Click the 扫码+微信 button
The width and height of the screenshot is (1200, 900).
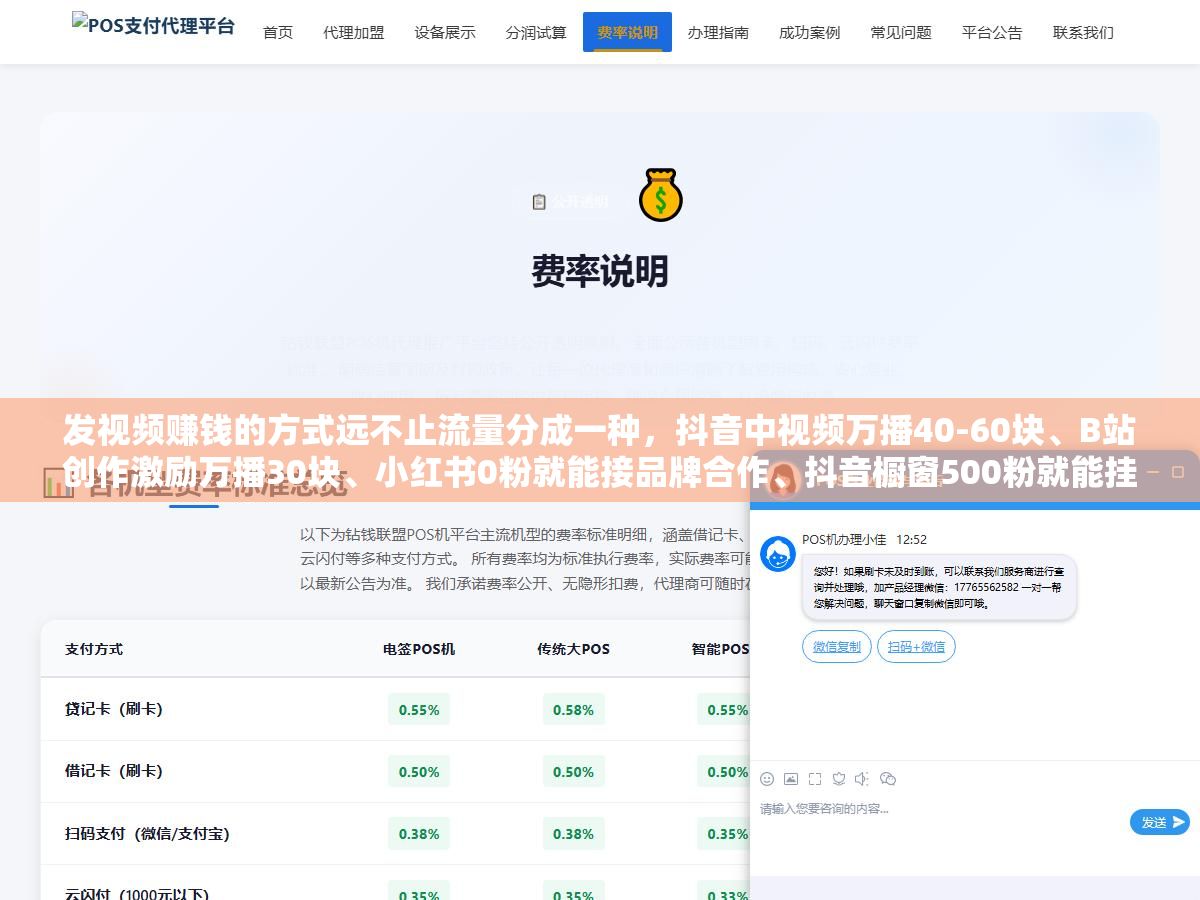tap(916, 647)
